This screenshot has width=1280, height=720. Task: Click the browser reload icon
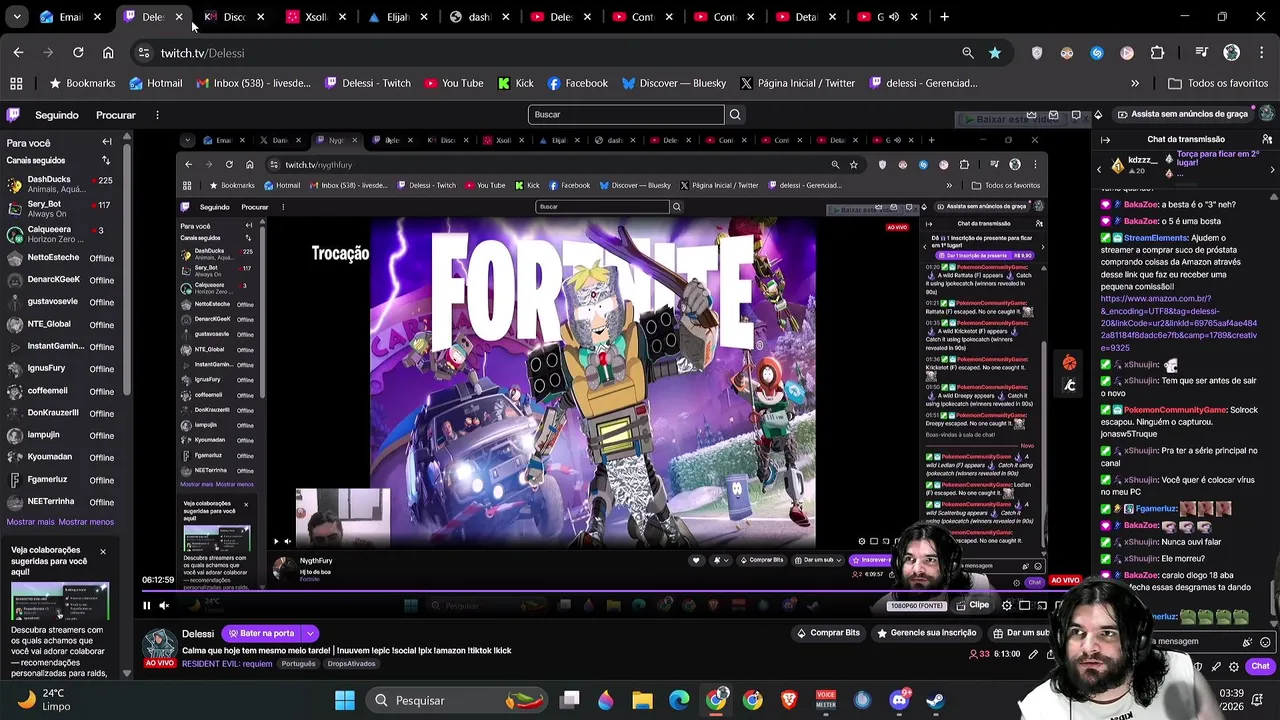pyautogui.click(x=78, y=53)
